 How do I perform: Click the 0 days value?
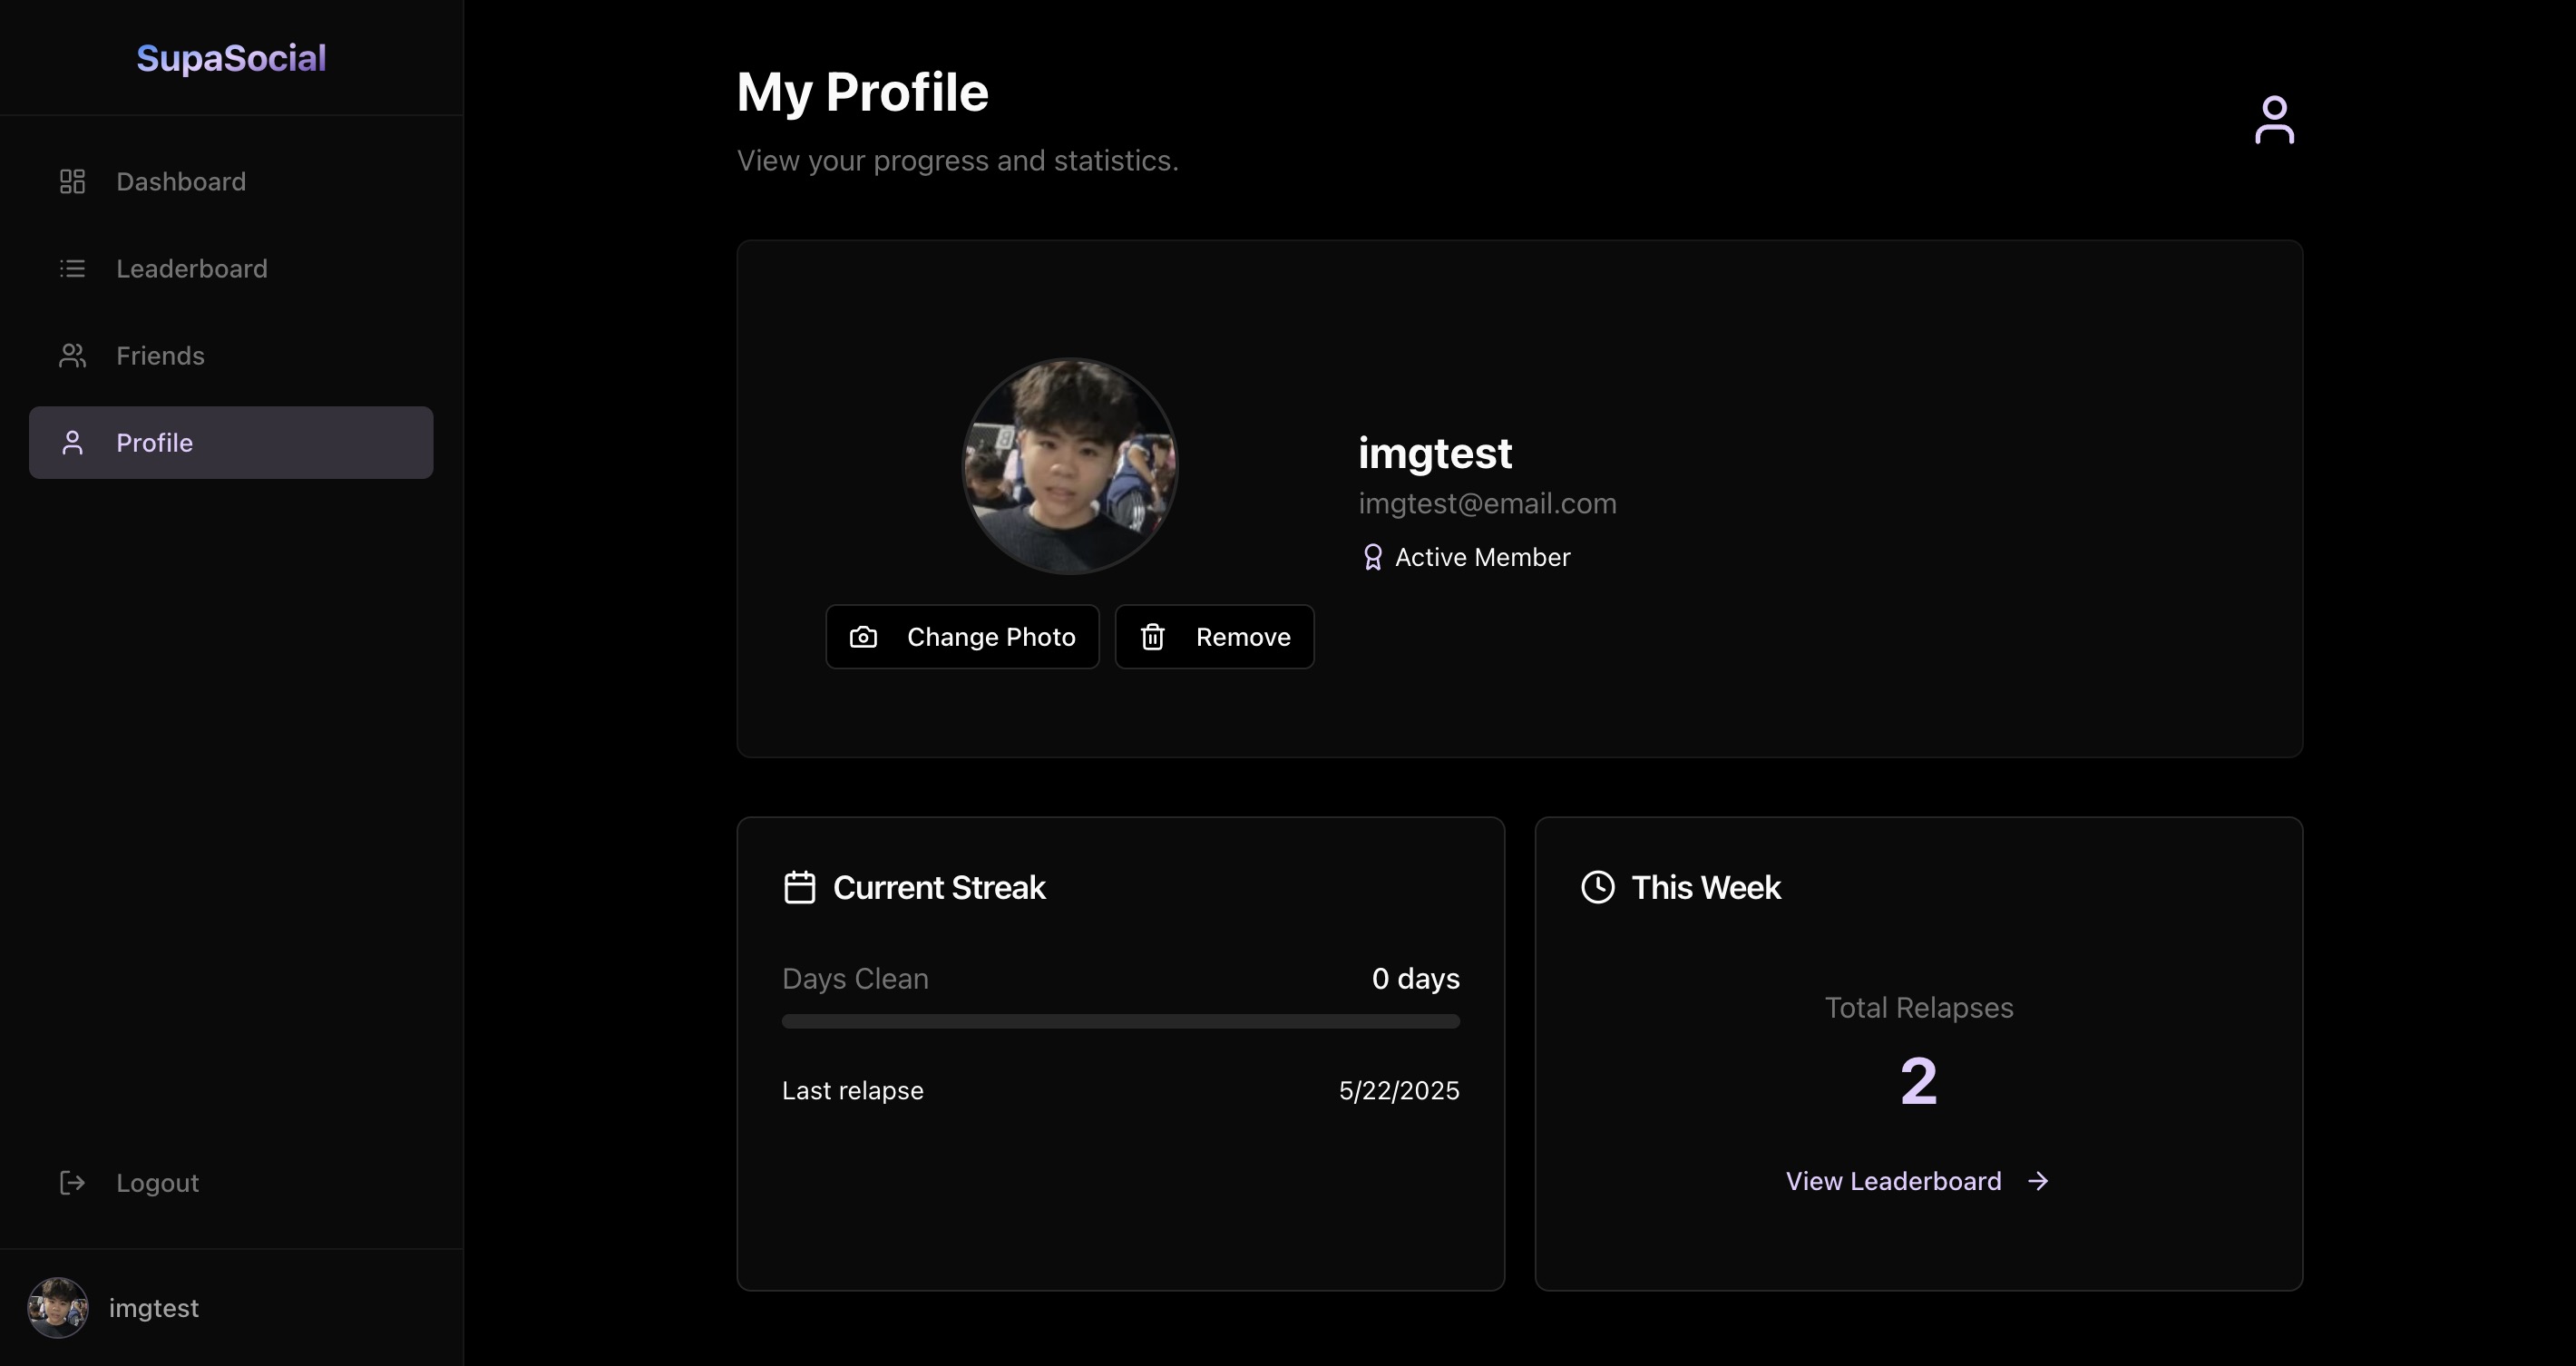1415,978
